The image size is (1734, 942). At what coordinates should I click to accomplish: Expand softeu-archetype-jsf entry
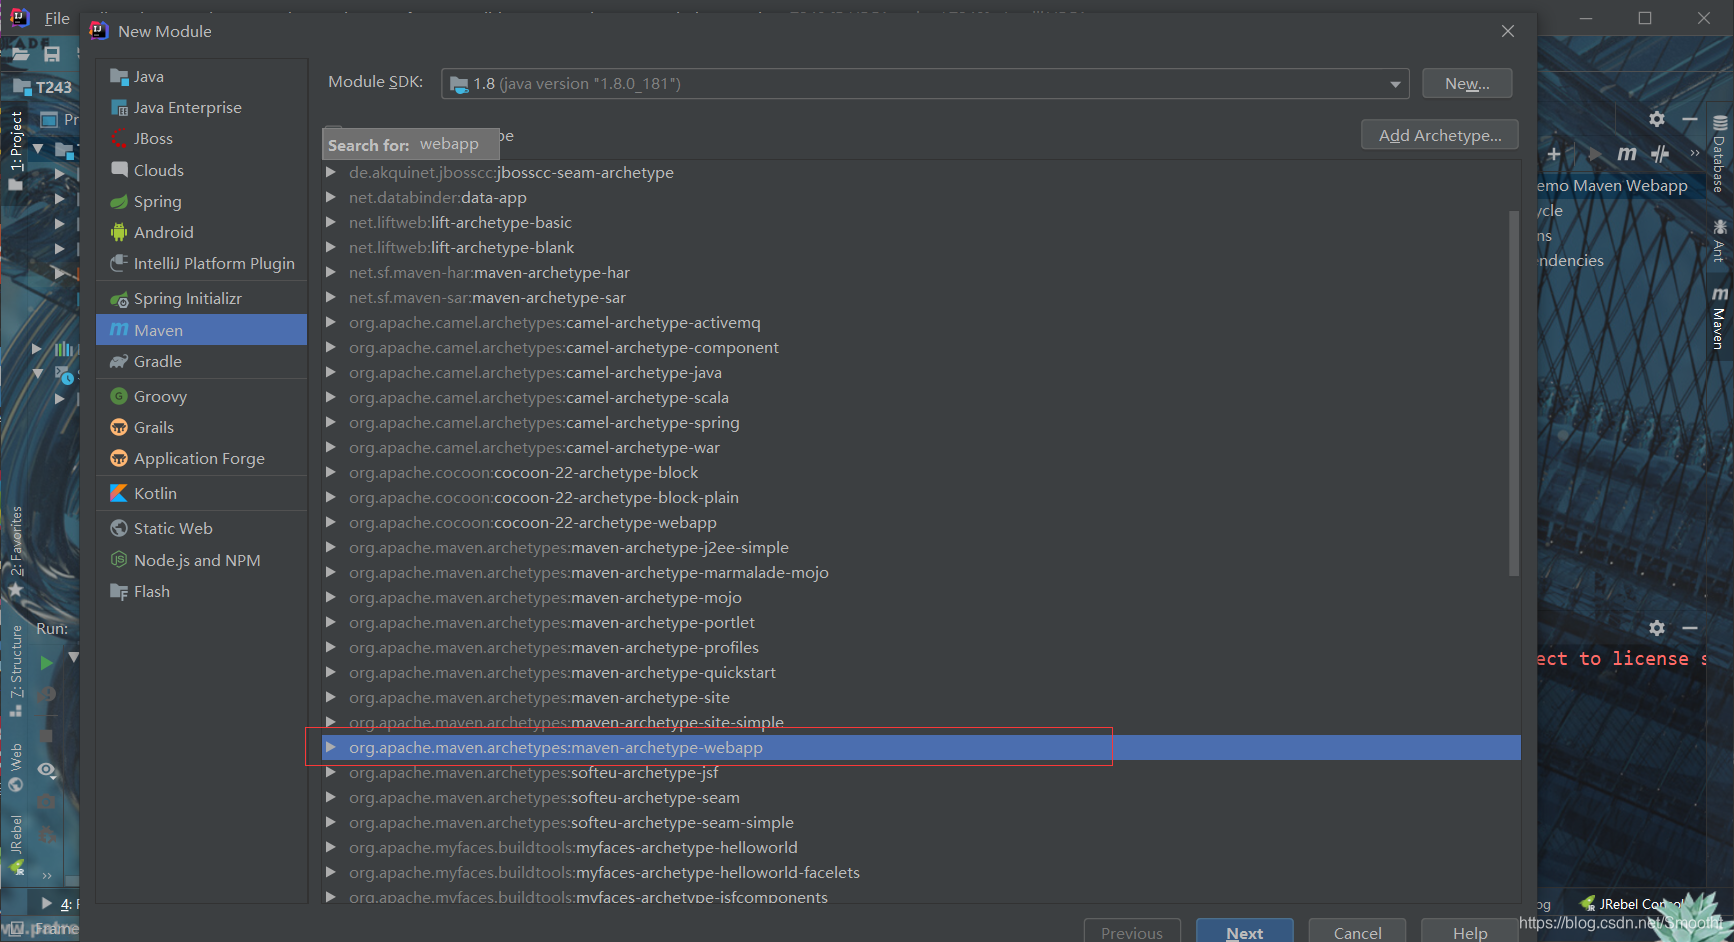[x=330, y=773]
